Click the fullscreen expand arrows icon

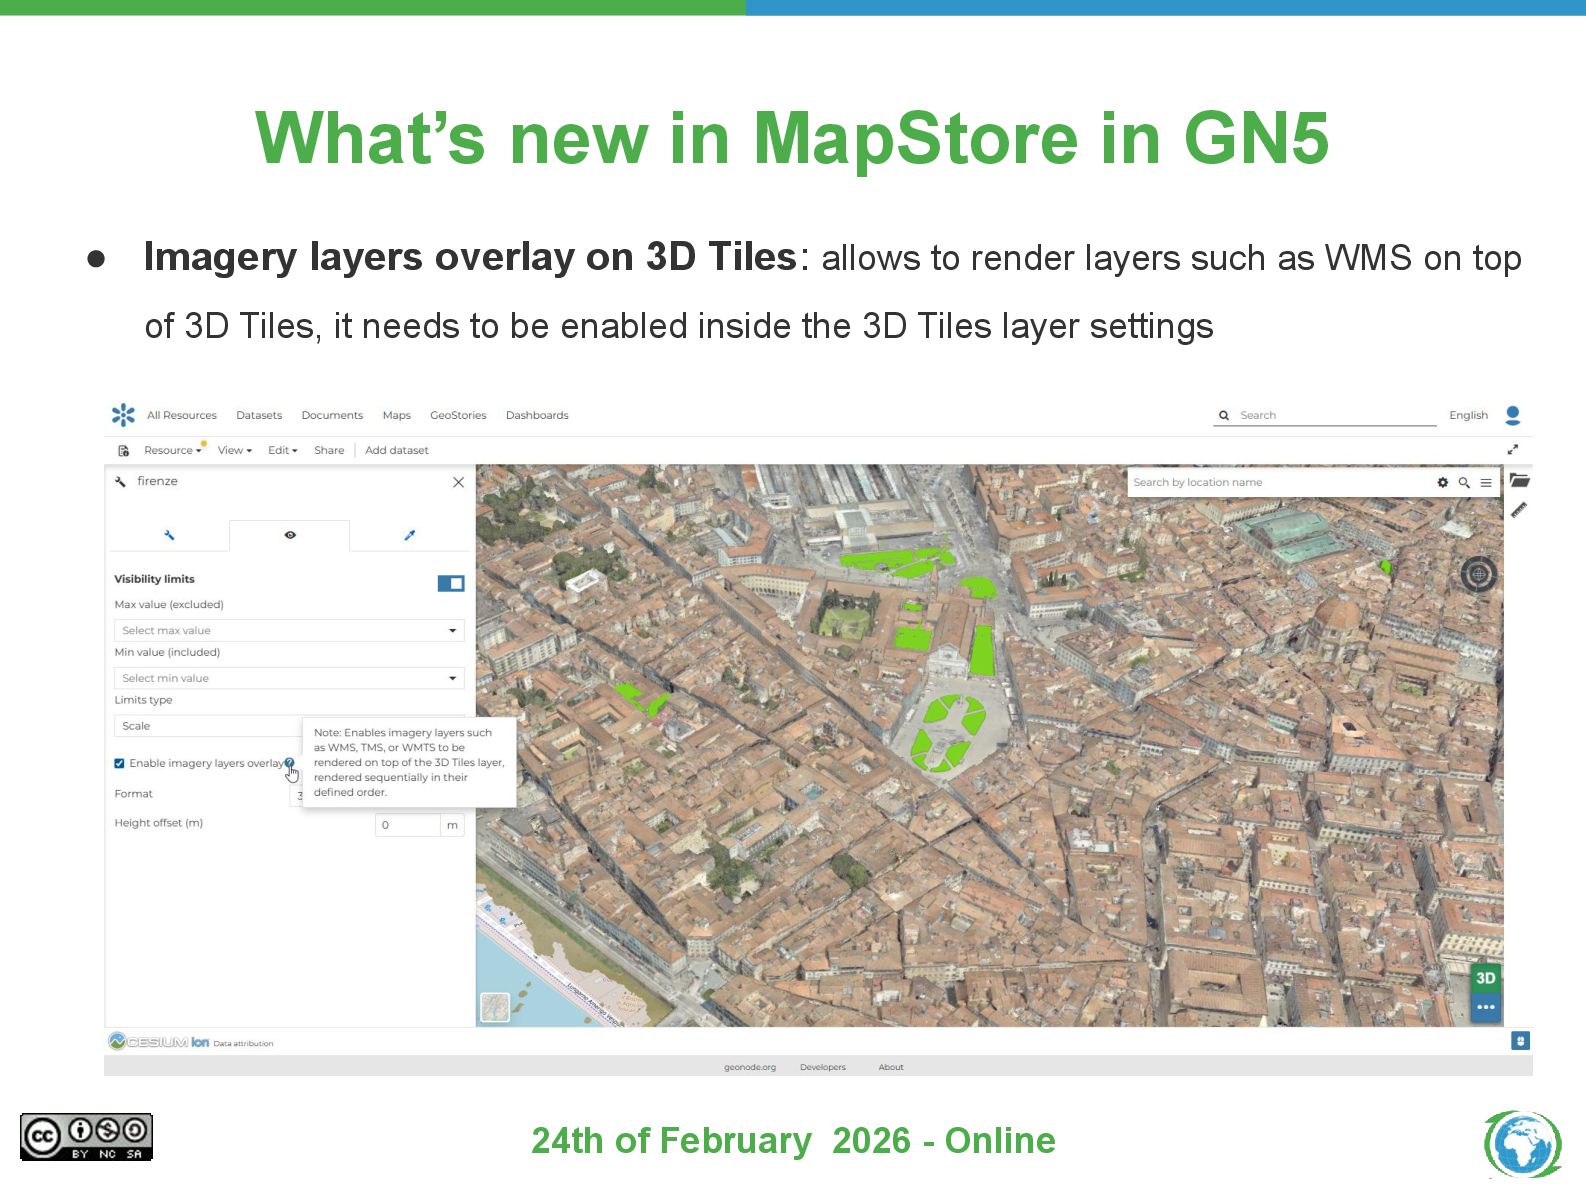coord(1513,450)
